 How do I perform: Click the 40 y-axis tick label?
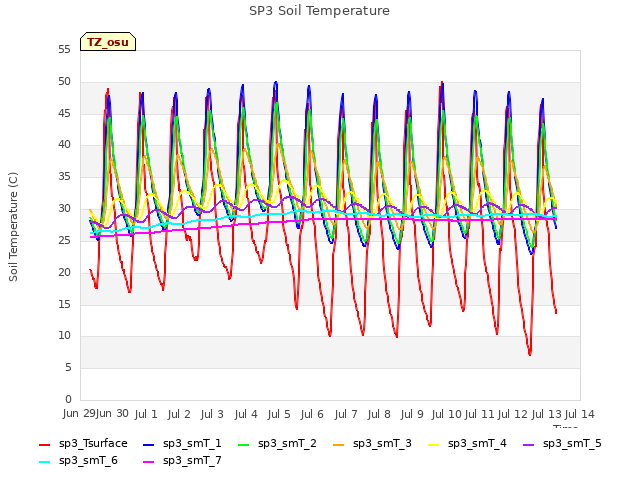(x=64, y=145)
